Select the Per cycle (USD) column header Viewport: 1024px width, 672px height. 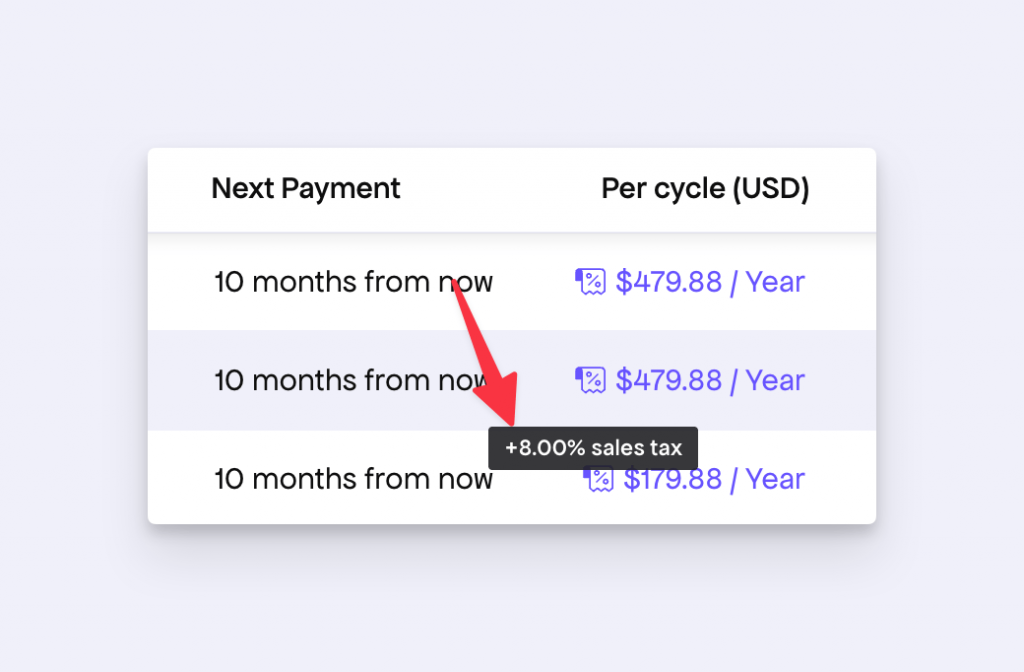point(705,188)
